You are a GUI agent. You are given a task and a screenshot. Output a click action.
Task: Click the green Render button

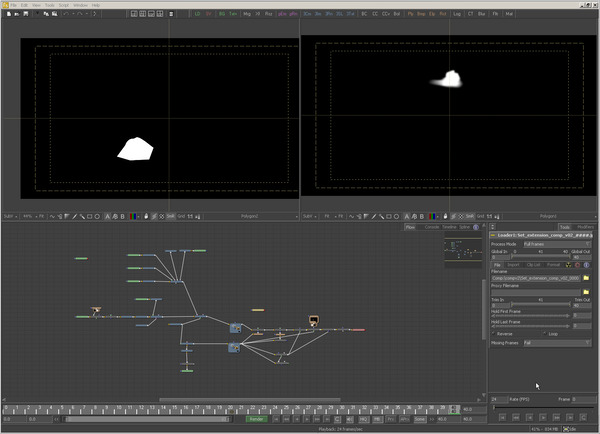pyautogui.click(x=256, y=419)
